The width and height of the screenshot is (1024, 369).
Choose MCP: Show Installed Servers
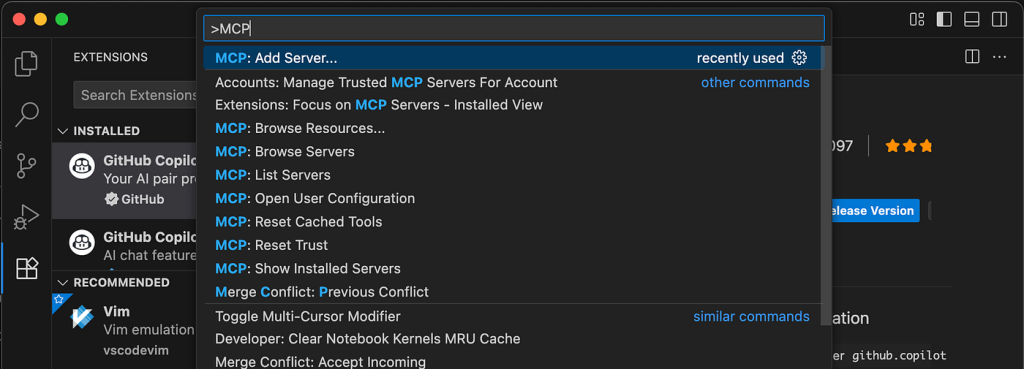pyautogui.click(x=513, y=268)
